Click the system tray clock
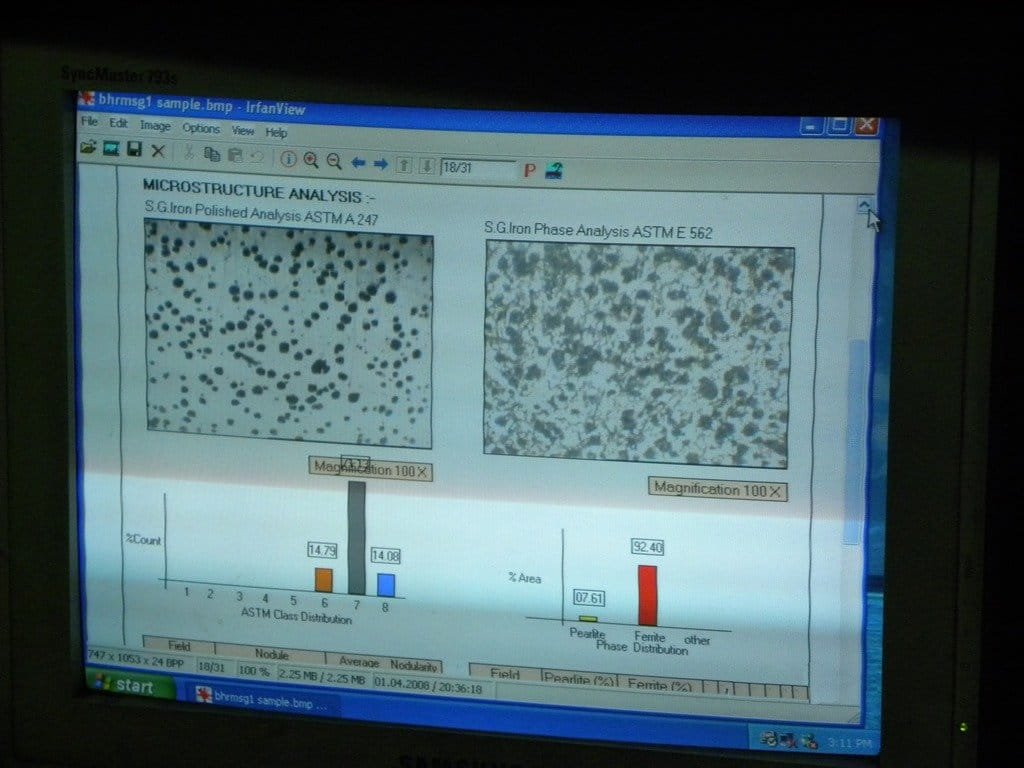The width and height of the screenshot is (1024, 768). (x=849, y=743)
